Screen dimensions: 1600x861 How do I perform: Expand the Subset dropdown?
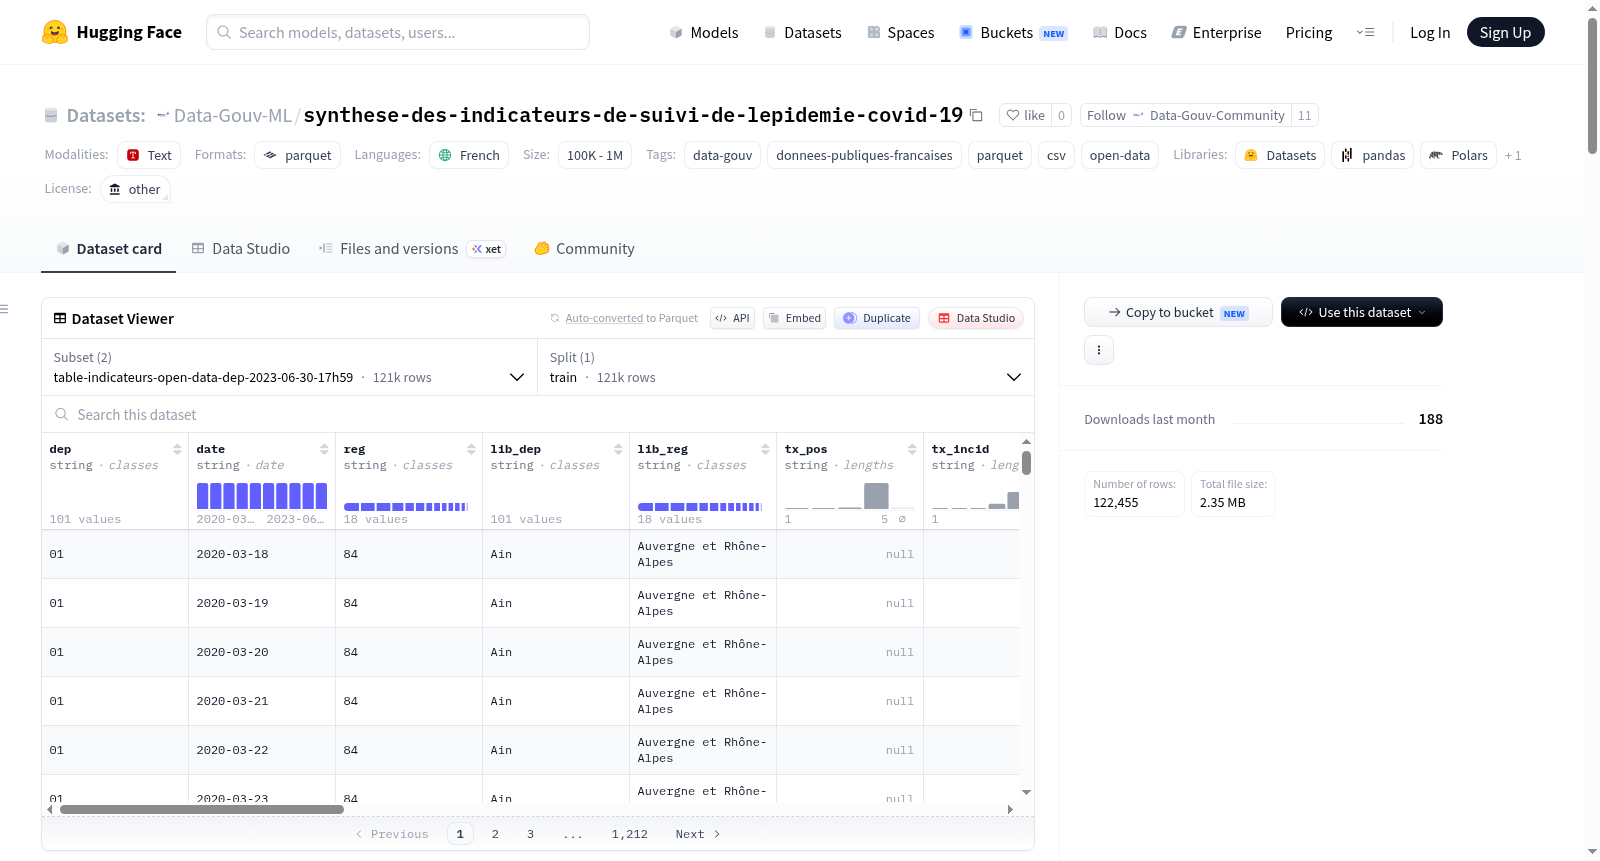[x=290, y=367]
